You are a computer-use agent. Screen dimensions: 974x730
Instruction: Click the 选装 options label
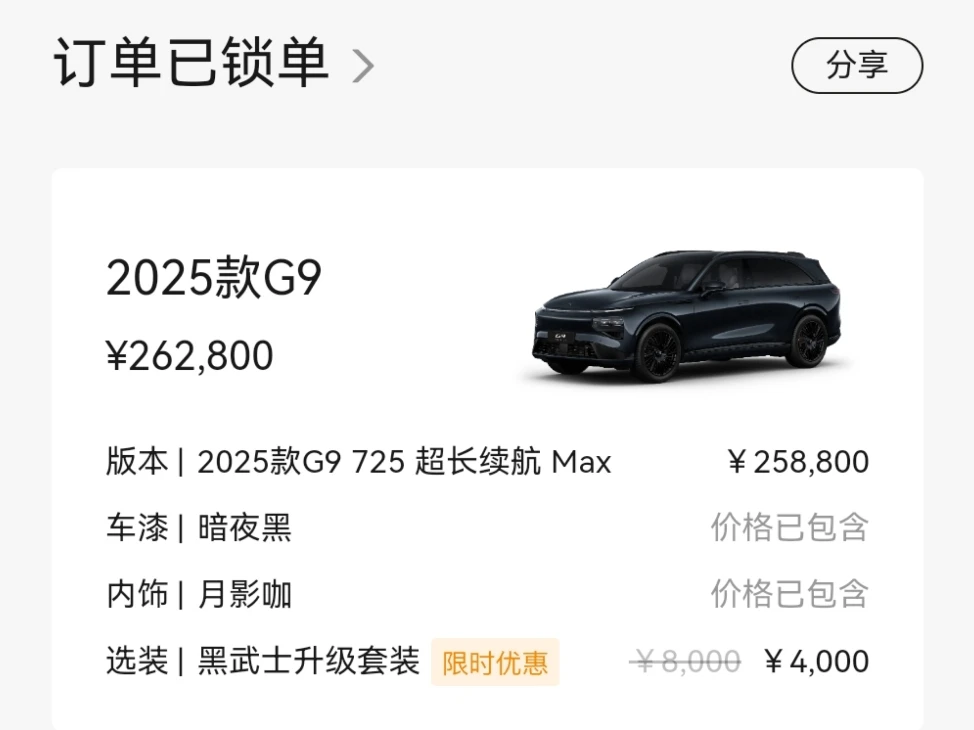pyautogui.click(x=137, y=661)
